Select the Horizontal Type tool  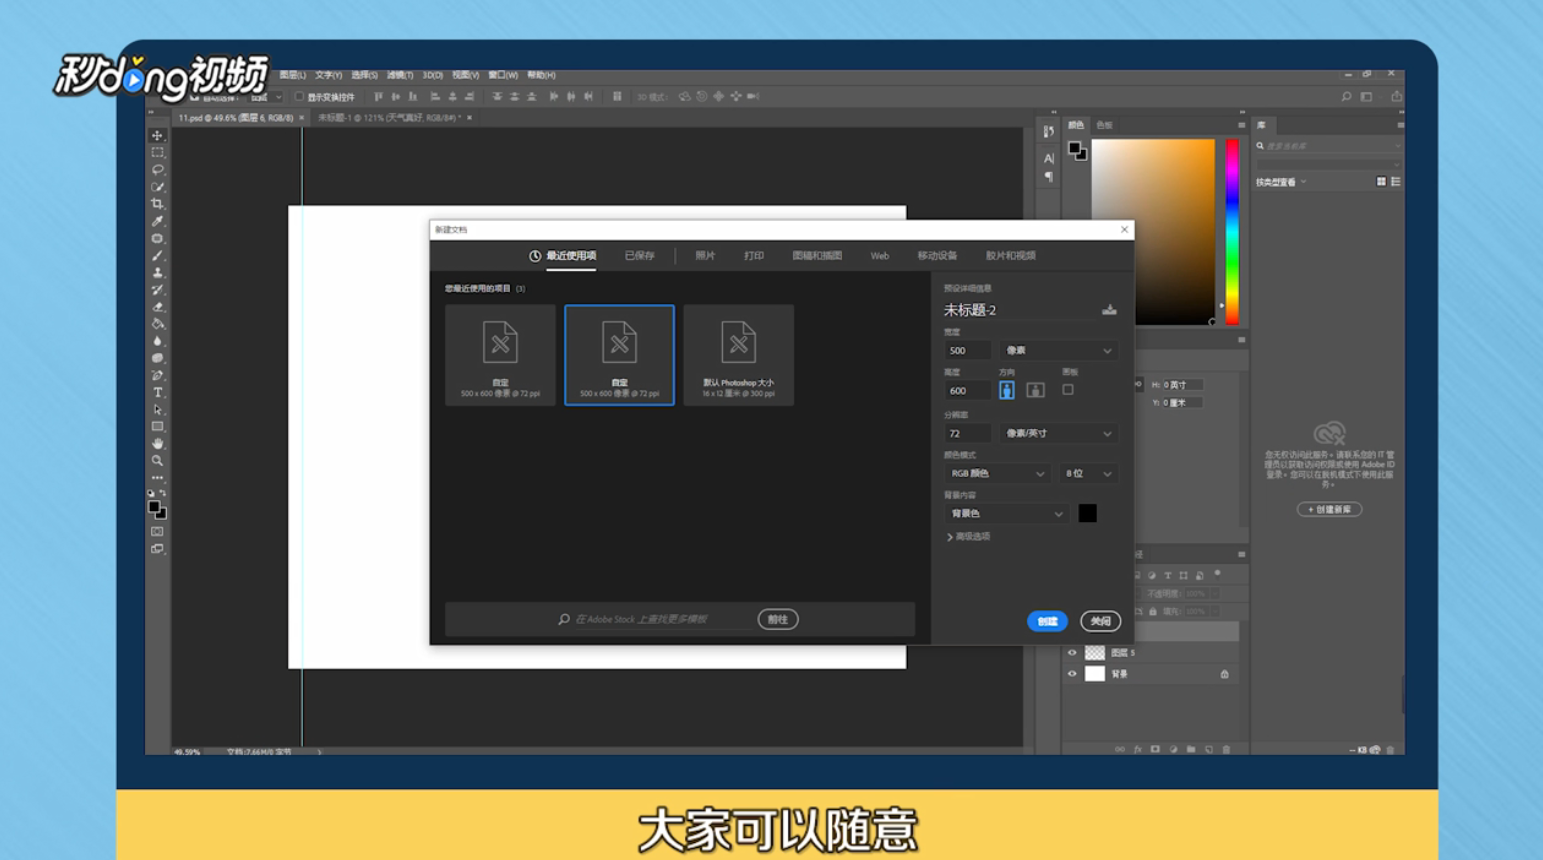tap(157, 392)
